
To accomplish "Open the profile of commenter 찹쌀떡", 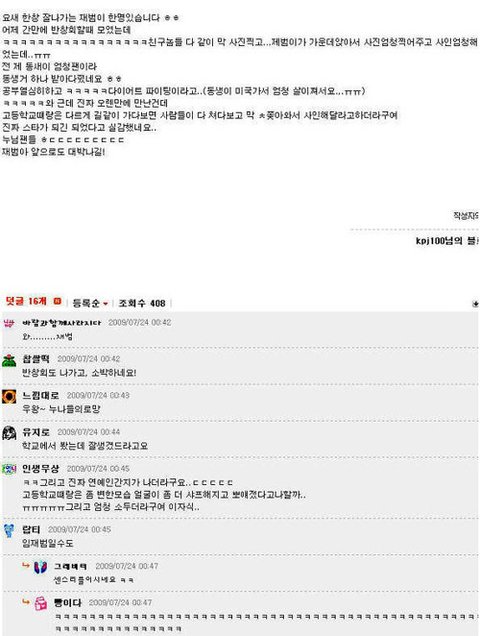I will click(x=36, y=359).
